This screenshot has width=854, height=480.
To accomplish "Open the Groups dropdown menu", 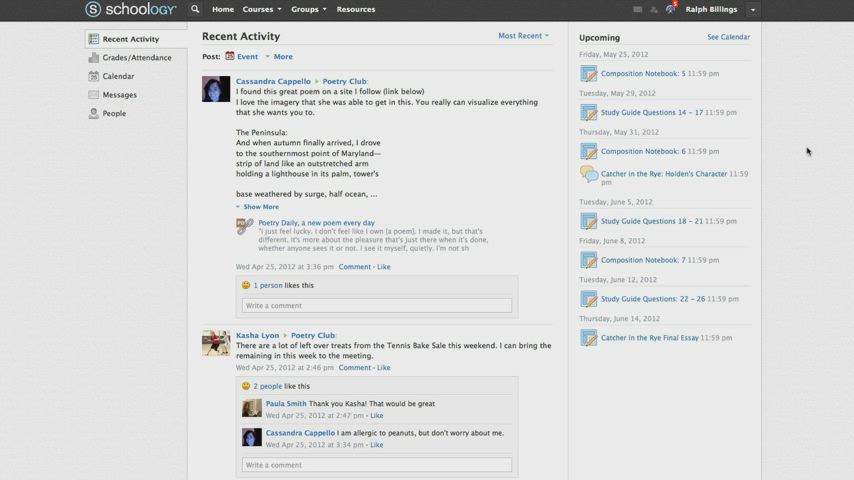I will pyautogui.click(x=308, y=9).
